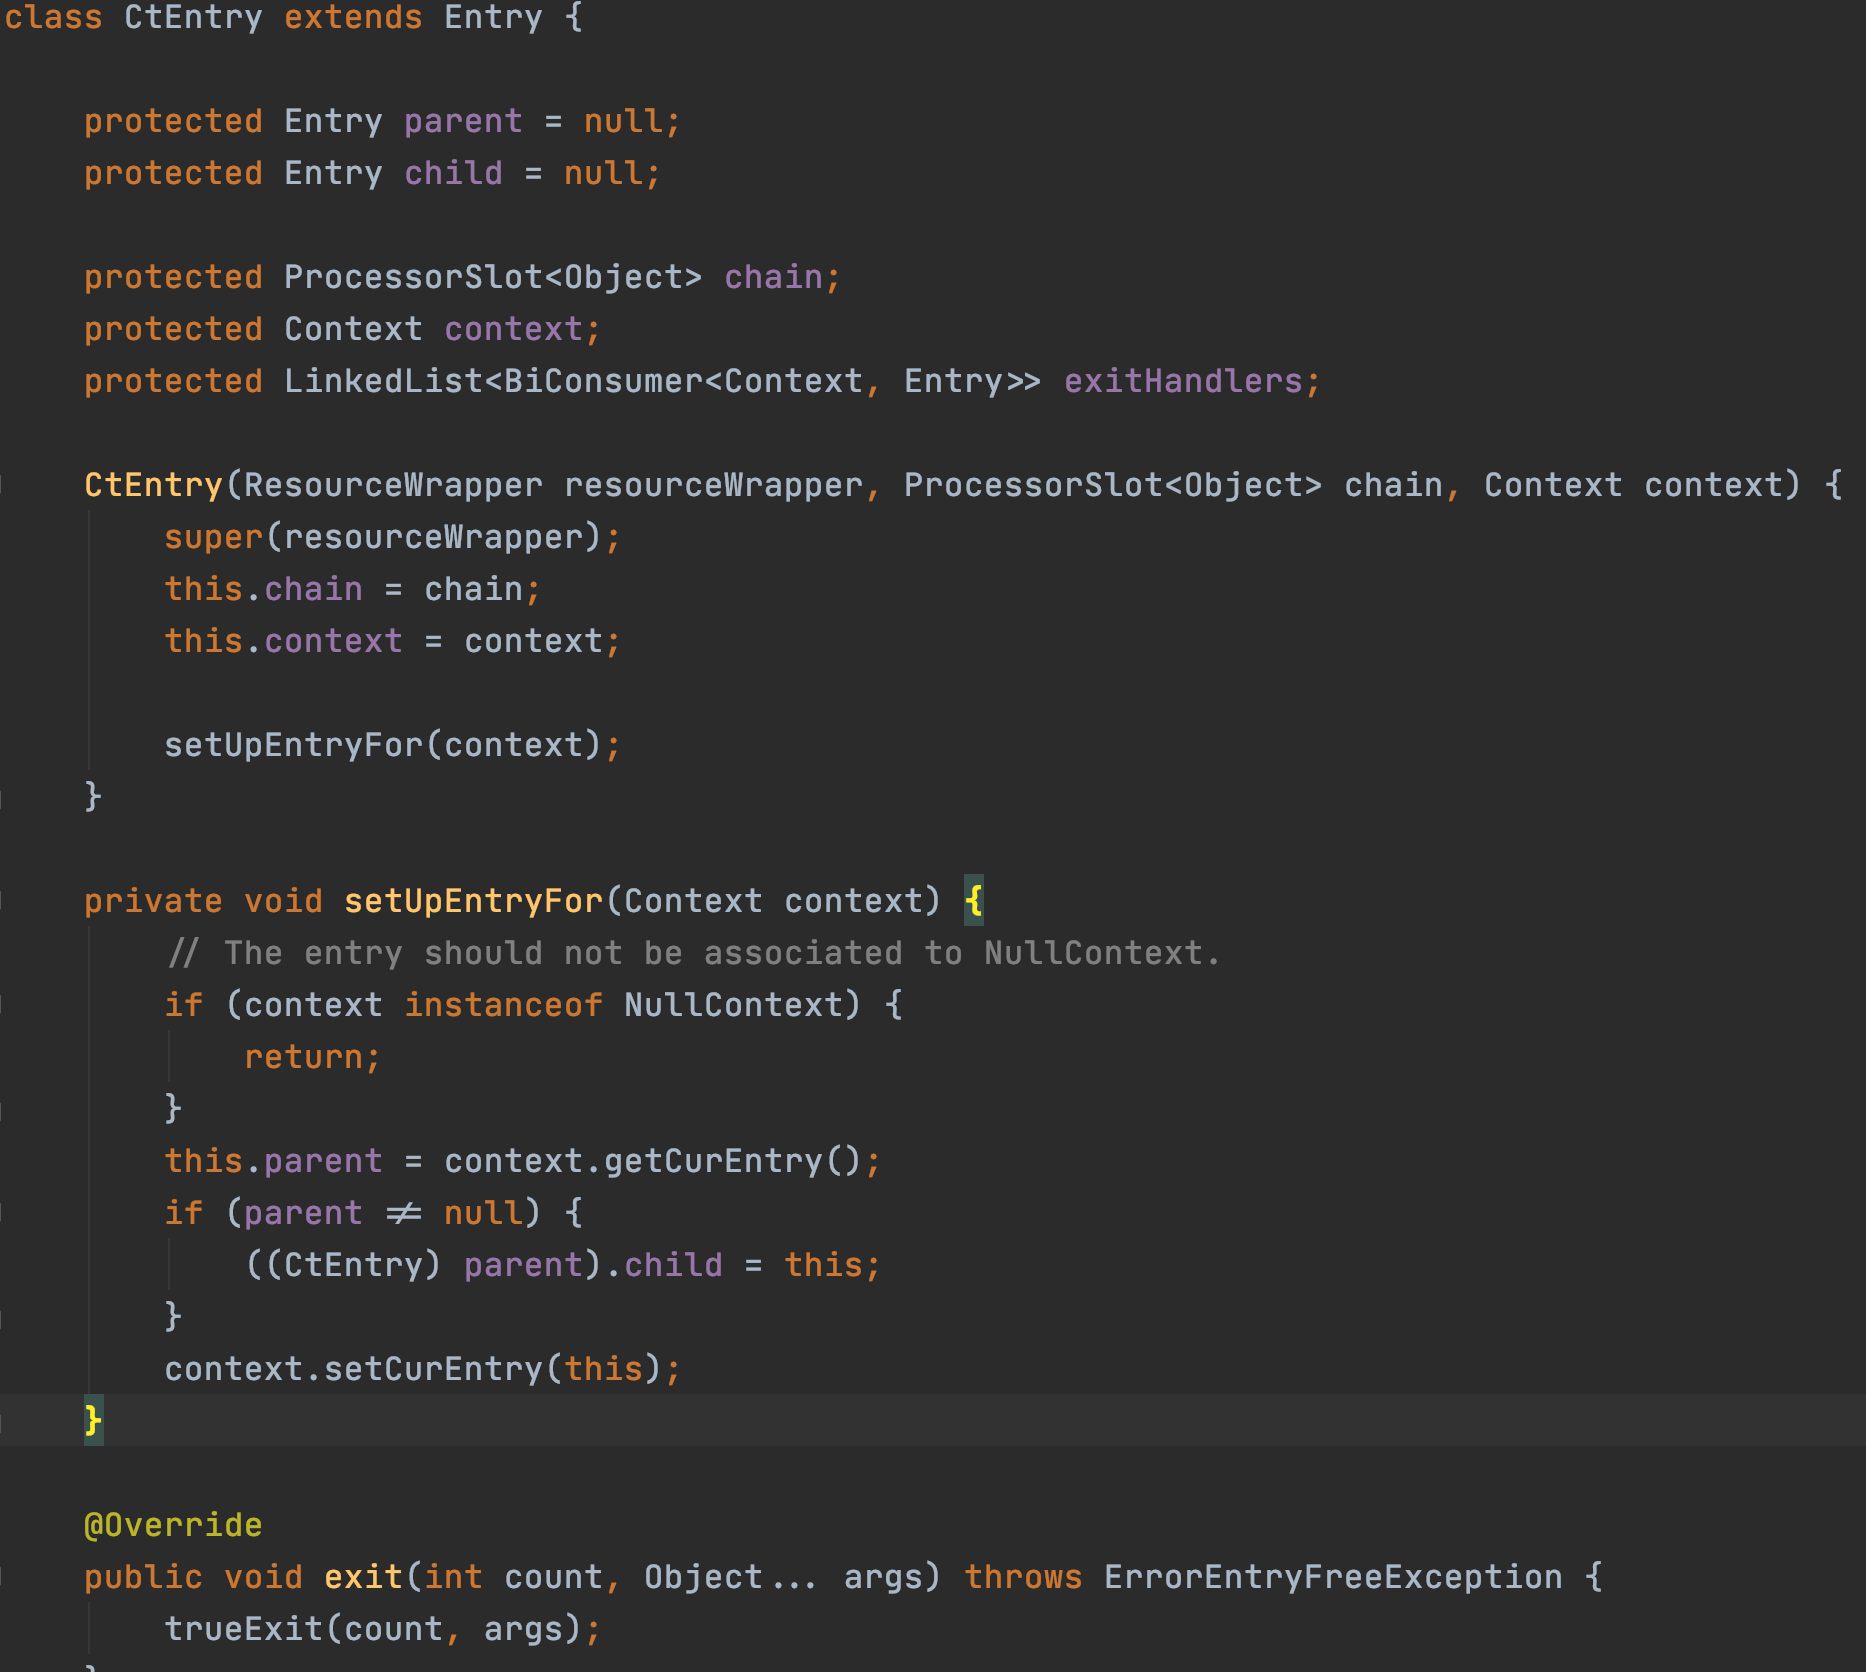The height and width of the screenshot is (1672, 1866).
Task: Click the not-equals operator in the parent null check
Action: pyautogui.click(x=403, y=1214)
